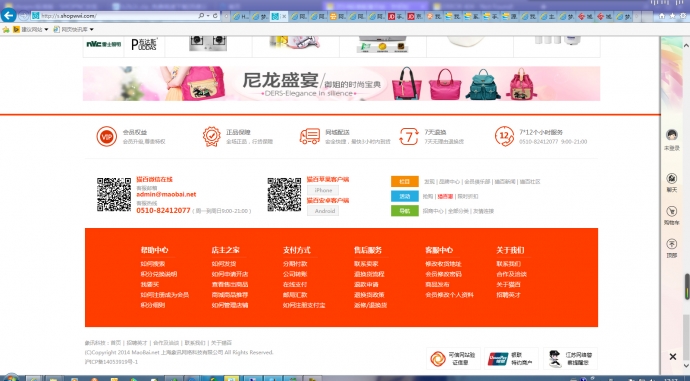Open 在线支付 under 支付方式

295,285
